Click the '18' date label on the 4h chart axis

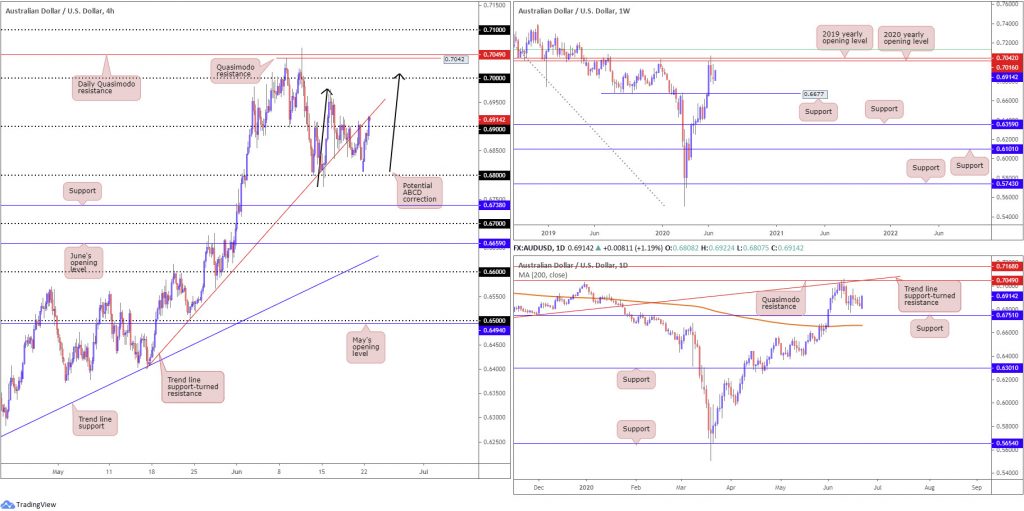pos(152,470)
